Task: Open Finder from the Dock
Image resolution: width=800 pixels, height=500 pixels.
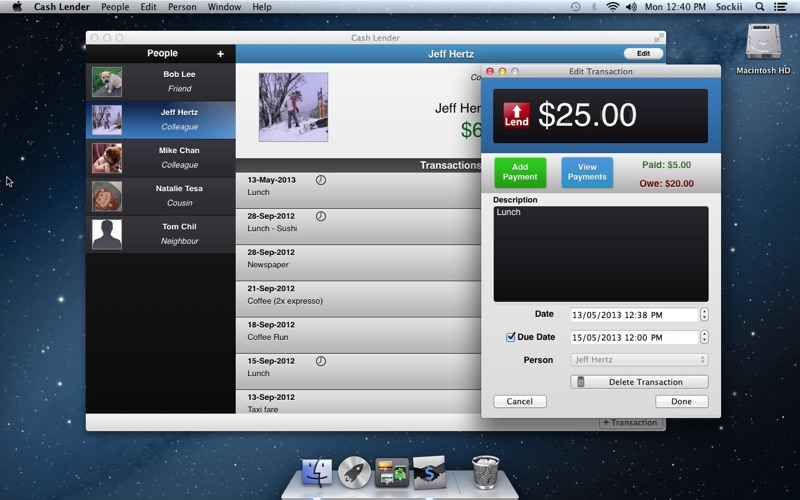Action: pos(317,472)
